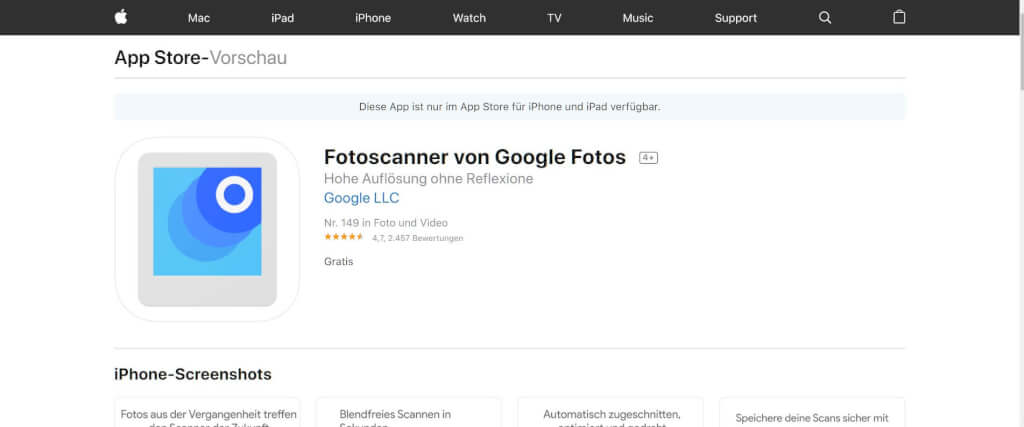Click the iPhone/iPad availability banner
1024x427 pixels.
tap(509, 106)
